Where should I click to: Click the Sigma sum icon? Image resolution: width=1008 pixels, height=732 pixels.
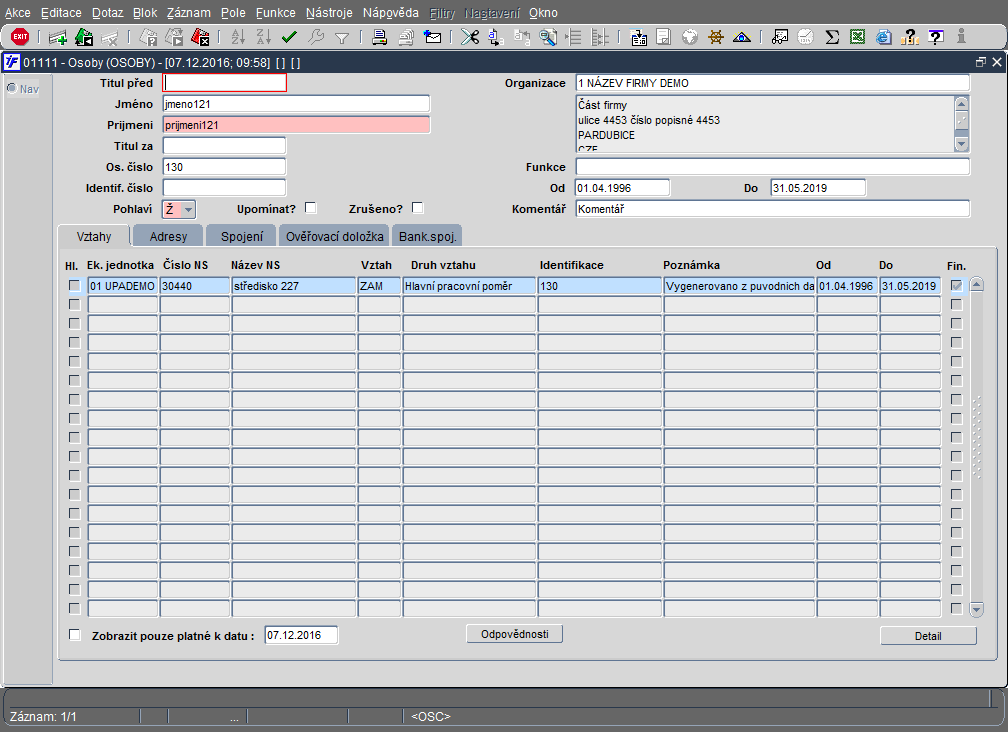[x=832, y=37]
